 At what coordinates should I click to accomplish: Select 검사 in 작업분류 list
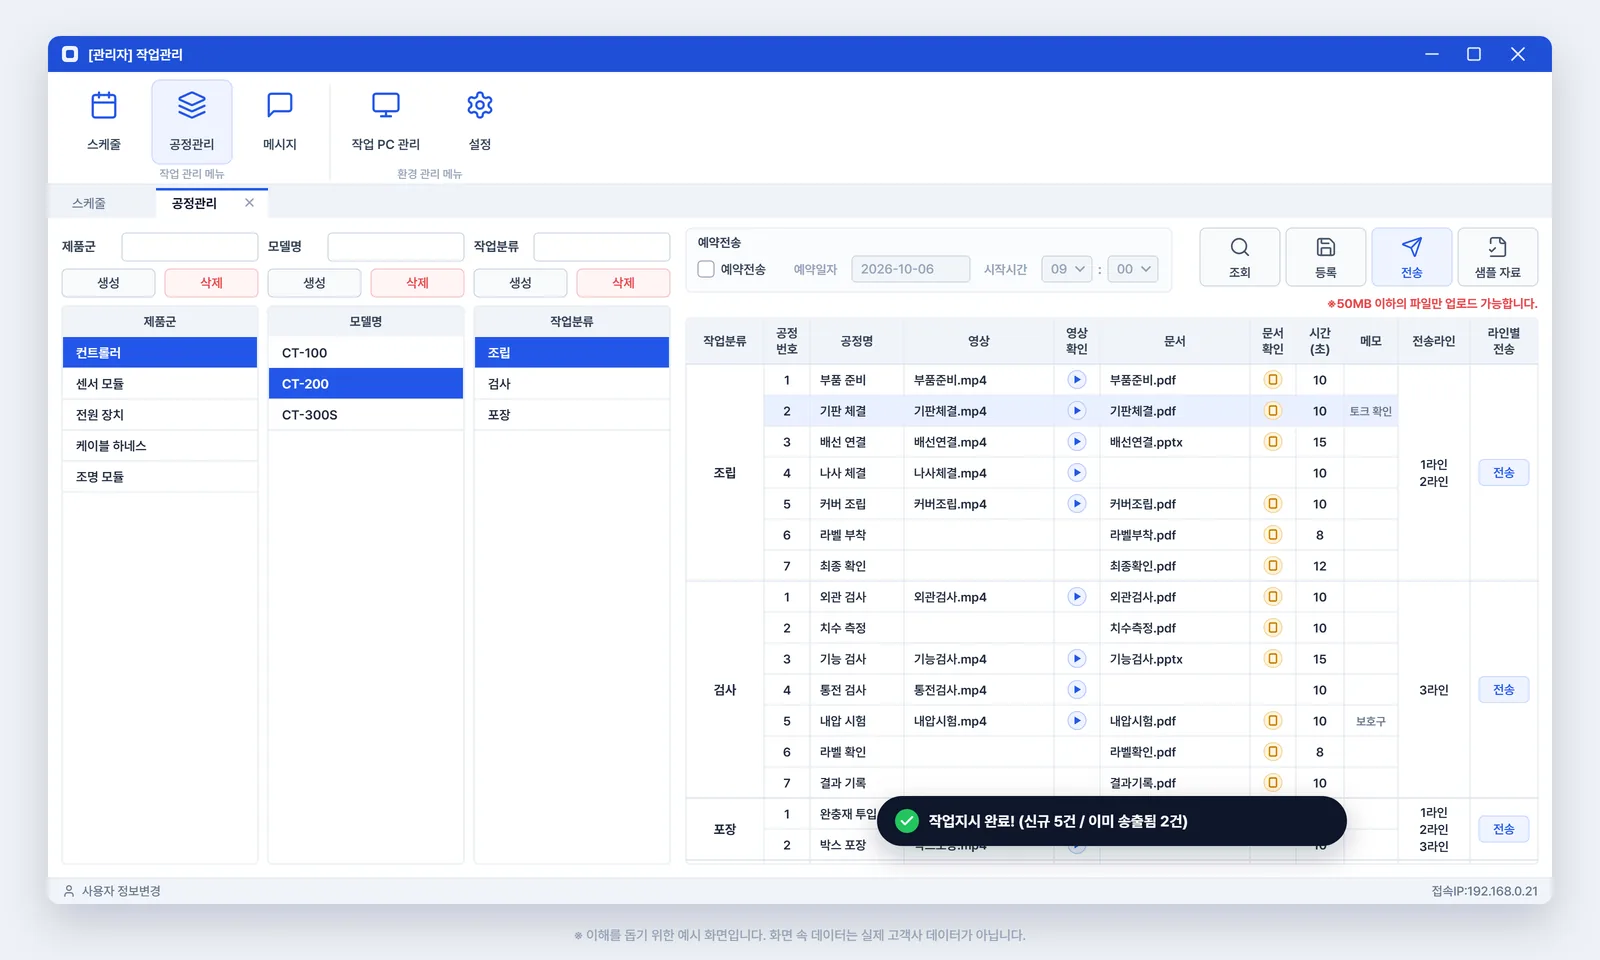572,384
